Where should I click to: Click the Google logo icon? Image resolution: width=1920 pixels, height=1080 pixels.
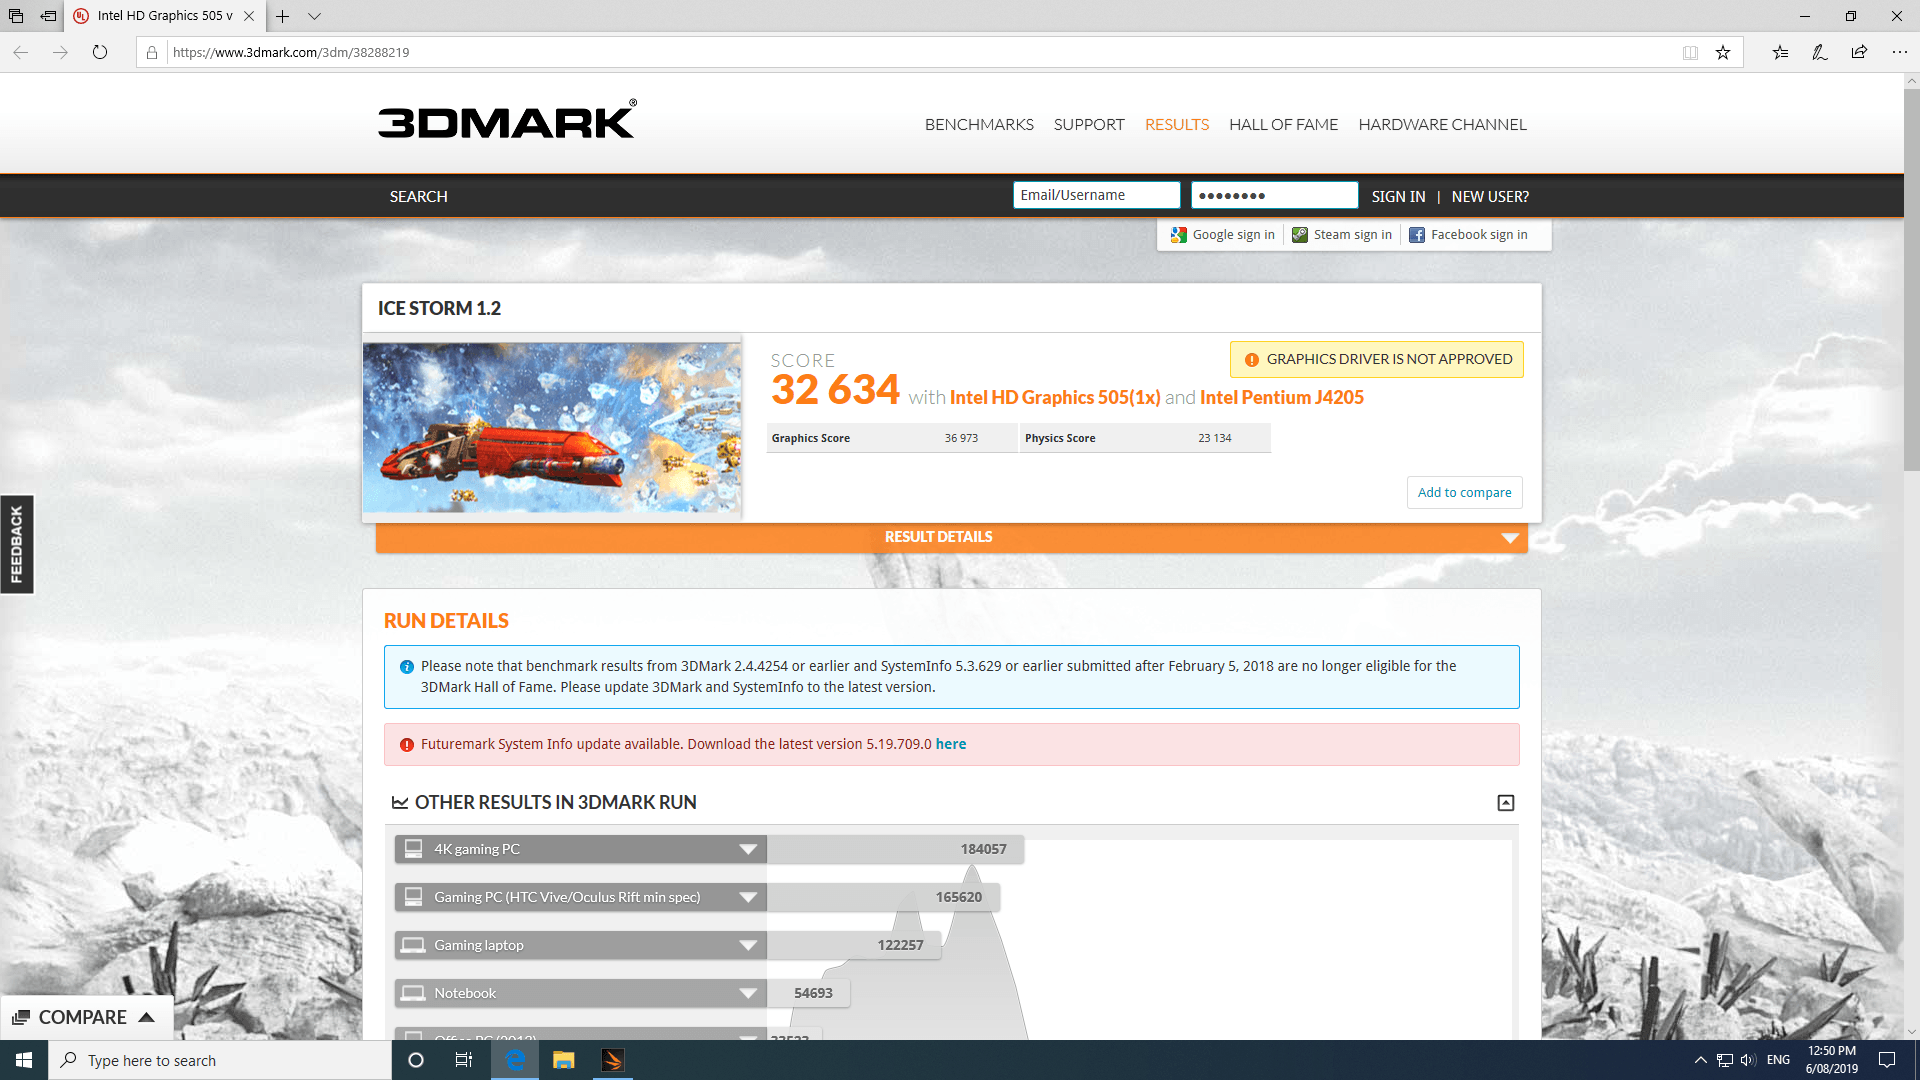coord(1178,235)
